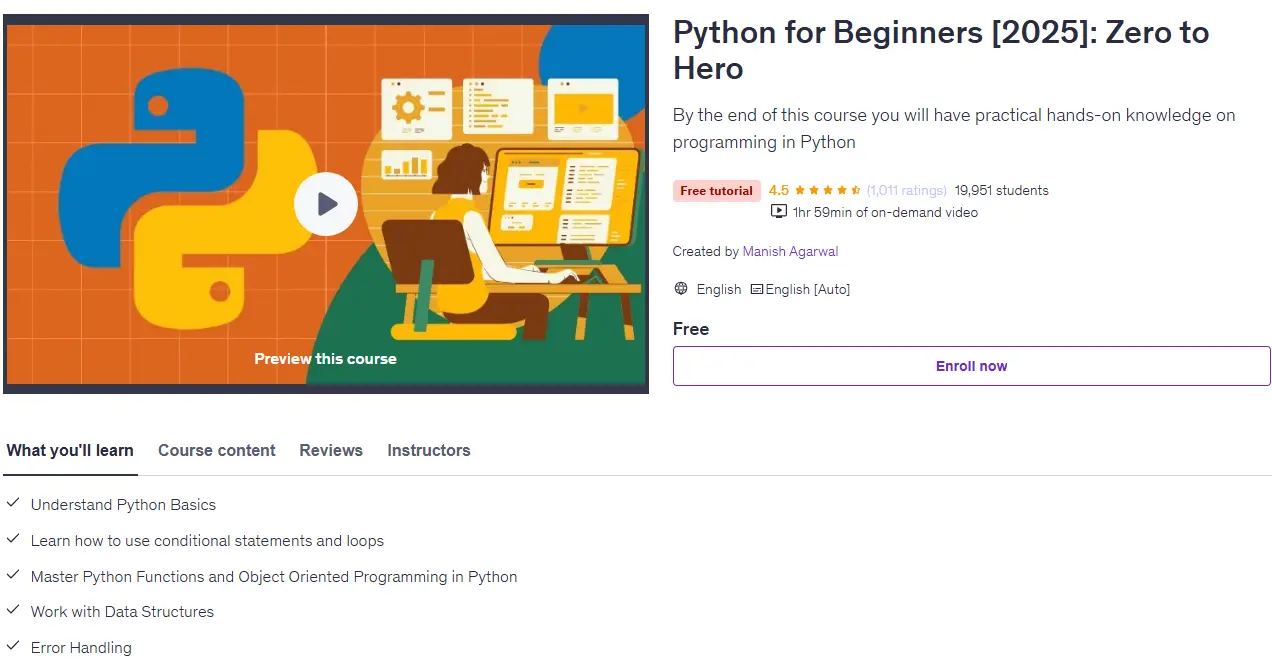The height and width of the screenshot is (670, 1272).
Task: Click the Free tutorial badge
Action: 716,191
